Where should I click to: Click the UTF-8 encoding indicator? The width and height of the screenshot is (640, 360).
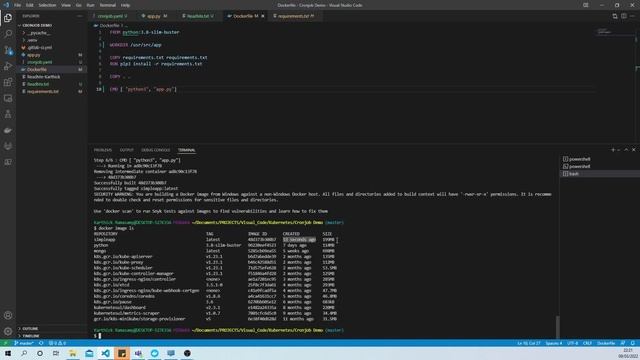coord(572,343)
